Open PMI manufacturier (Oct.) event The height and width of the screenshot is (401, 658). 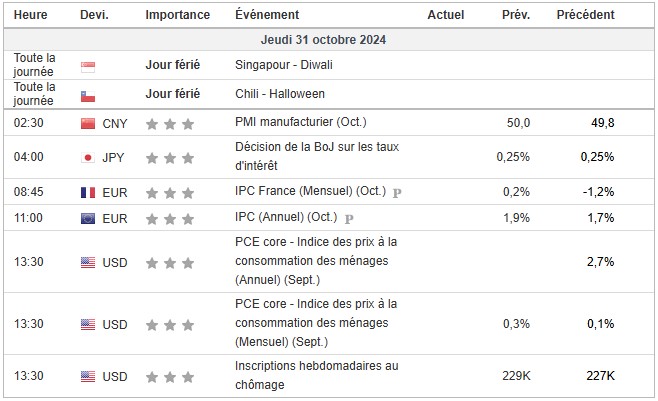[301, 123]
